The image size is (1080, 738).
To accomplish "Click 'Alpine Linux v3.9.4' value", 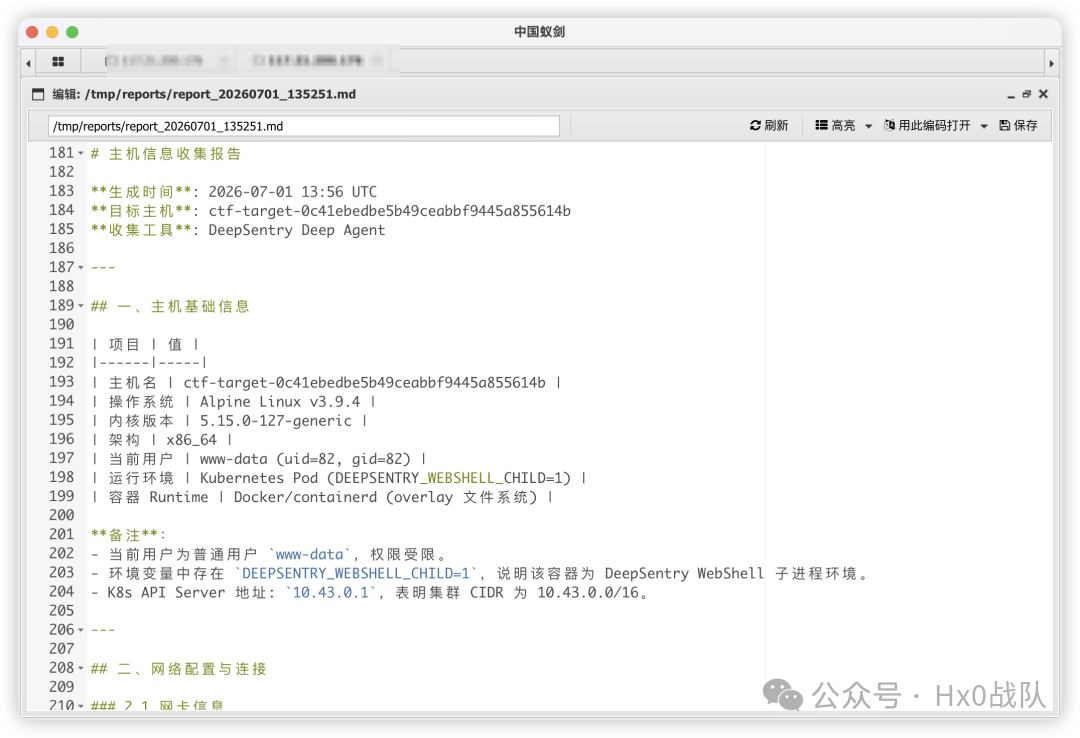I will click(x=280, y=402).
